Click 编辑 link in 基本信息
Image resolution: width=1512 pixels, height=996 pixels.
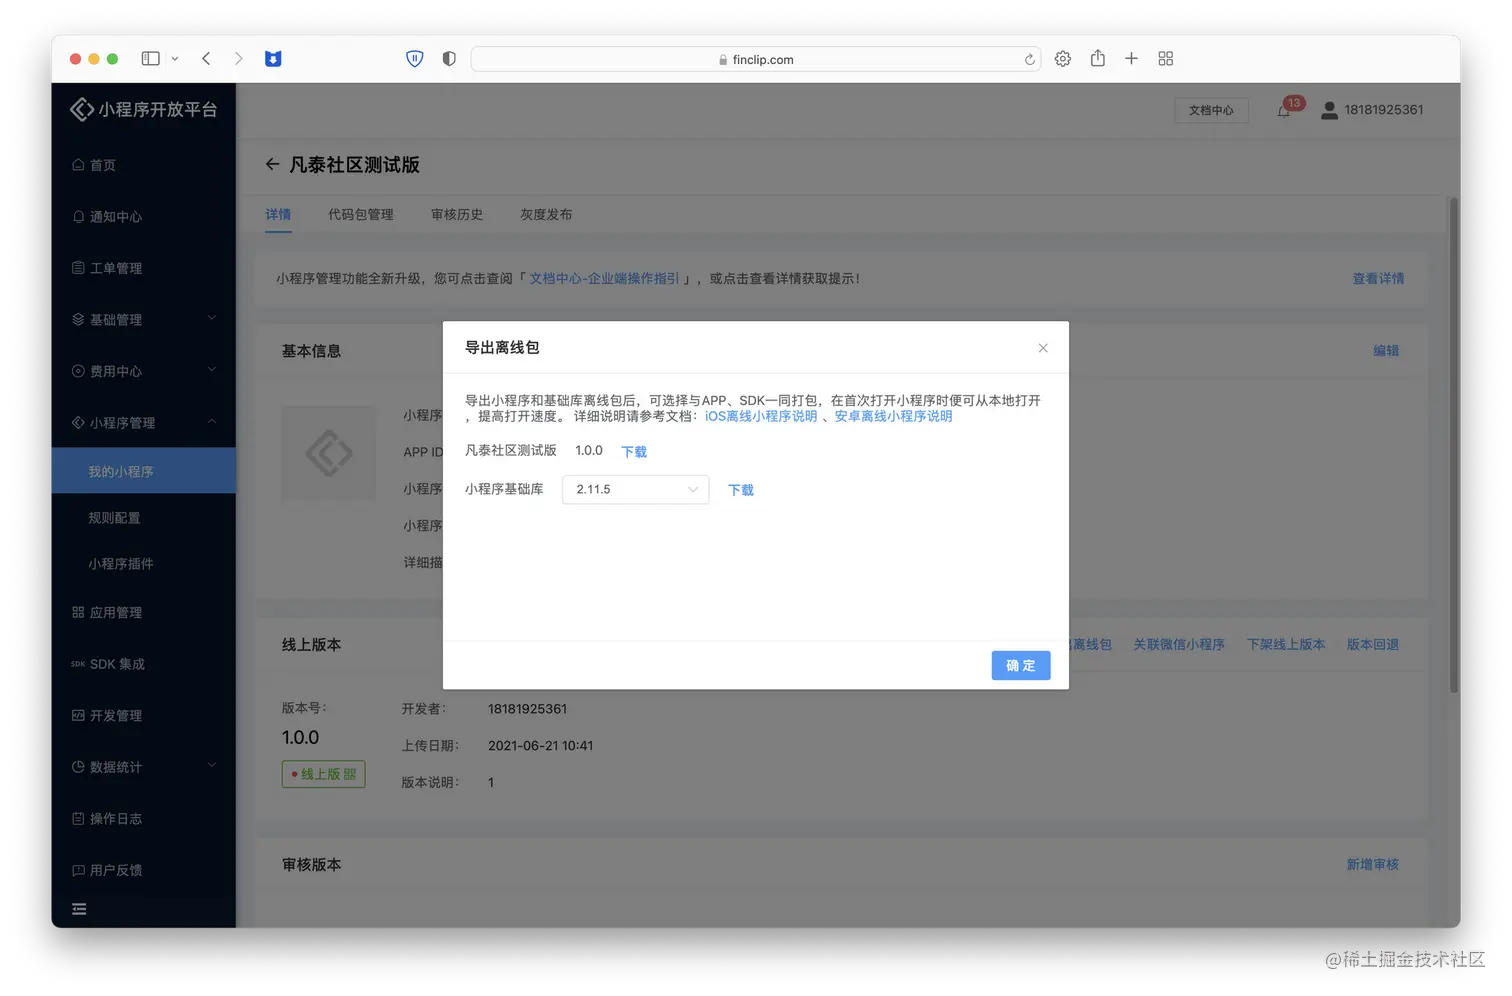[1386, 351]
